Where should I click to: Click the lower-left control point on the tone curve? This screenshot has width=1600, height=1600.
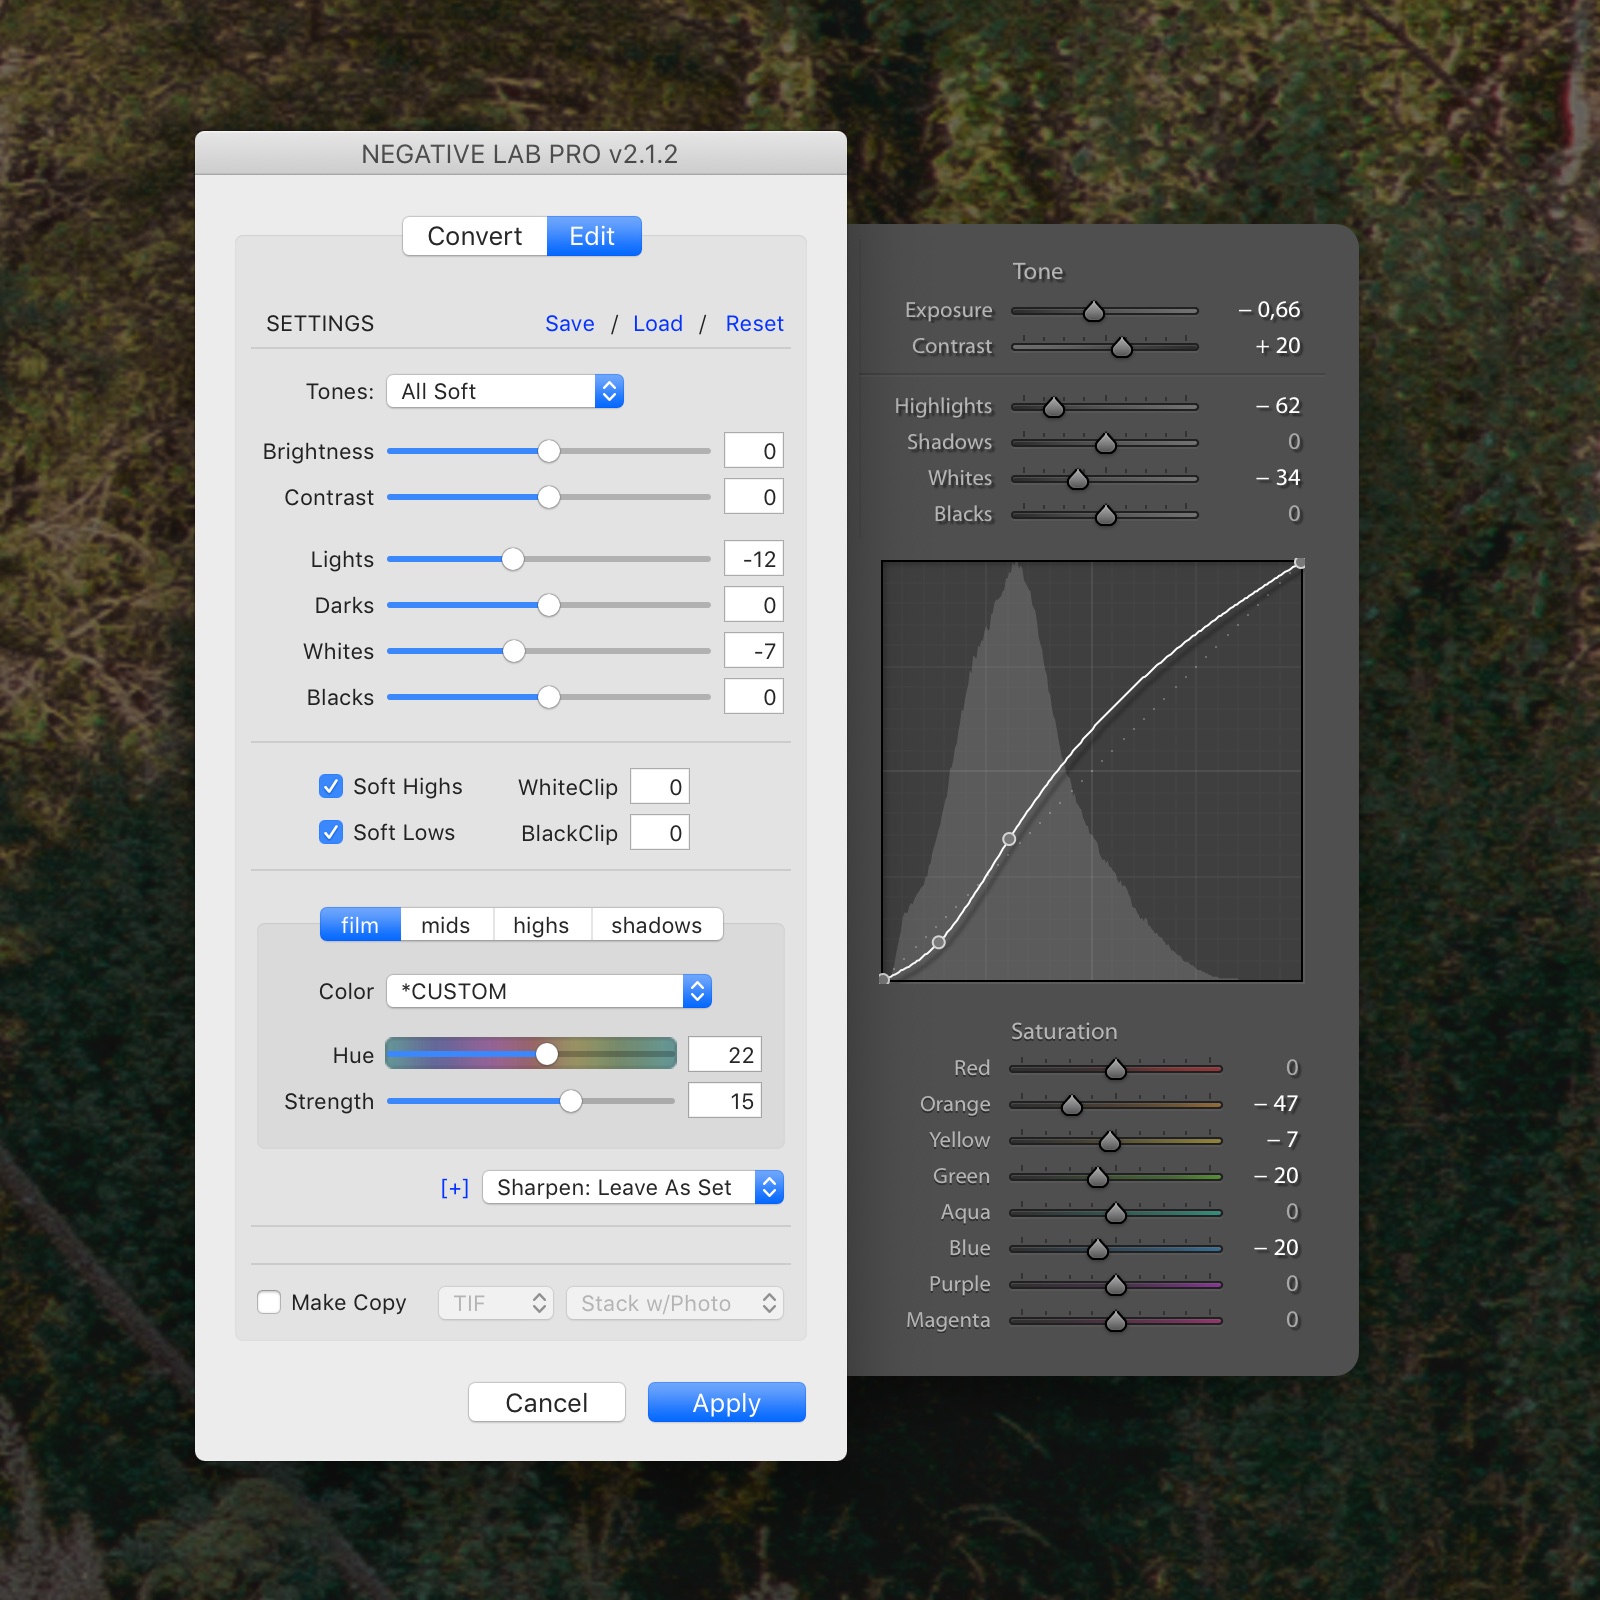(x=939, y=942)
